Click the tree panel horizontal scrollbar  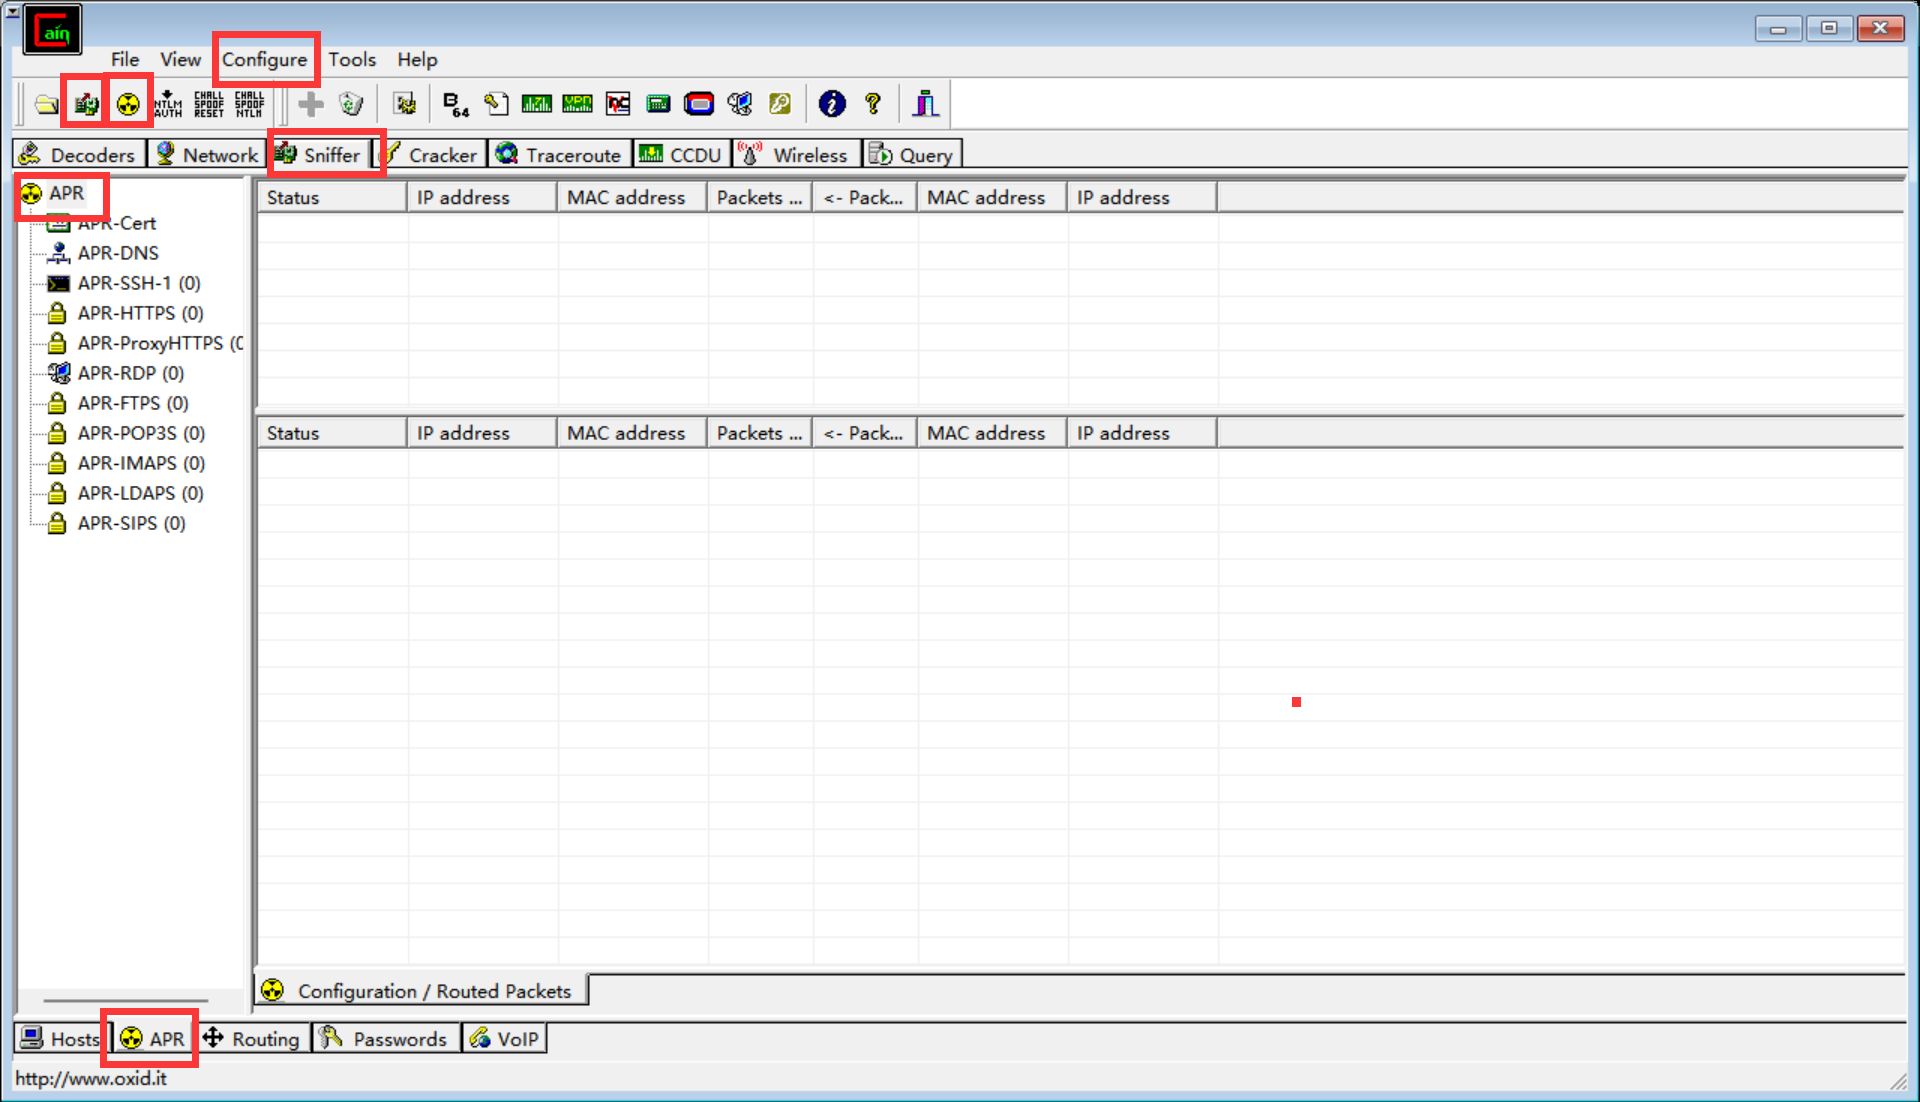(x=126, y=1000)
